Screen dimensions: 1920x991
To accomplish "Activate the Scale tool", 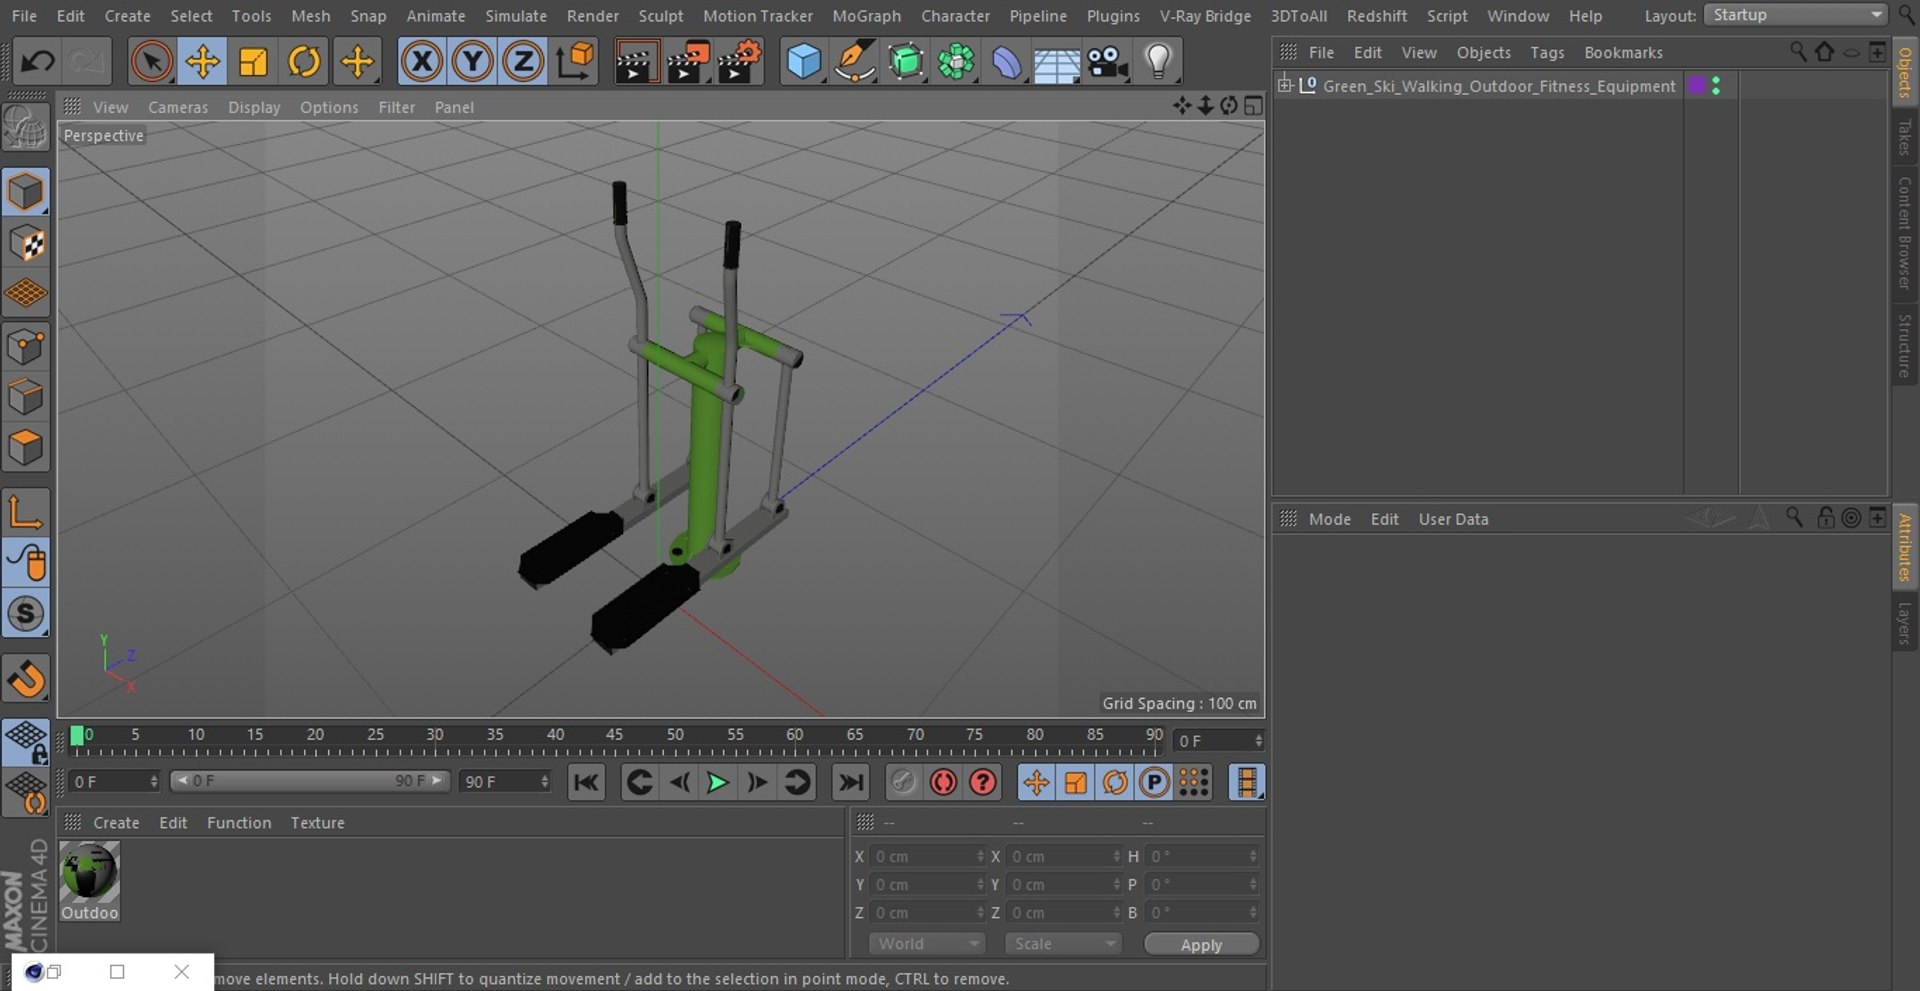I will pos(254,62).
